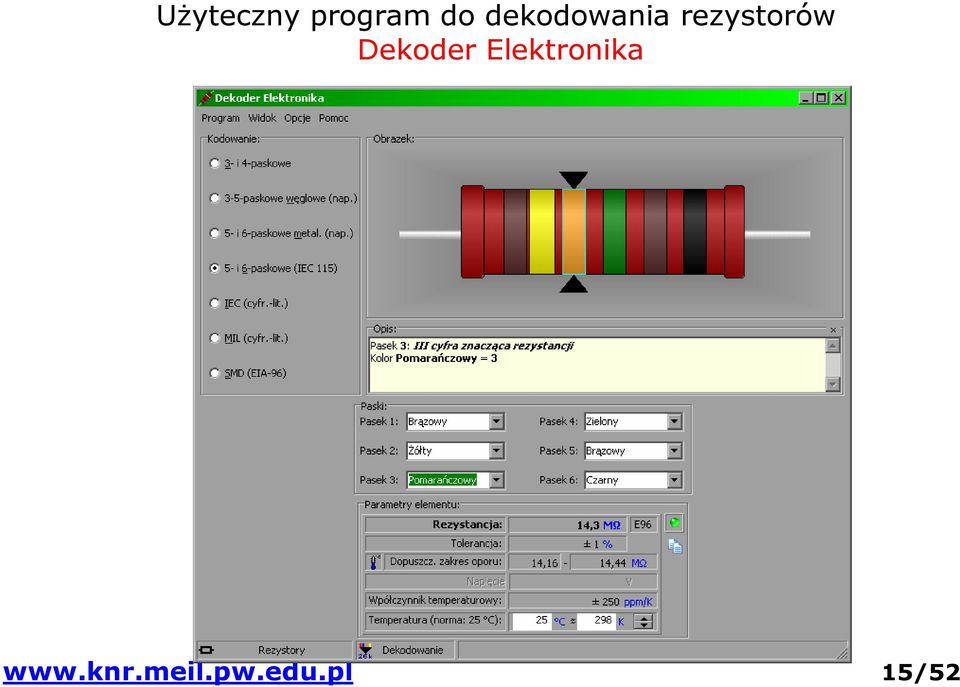The width and height of the screenshot is (960, 687).
Task: Click the E96 series button
Action: click(x=643, y=525)
